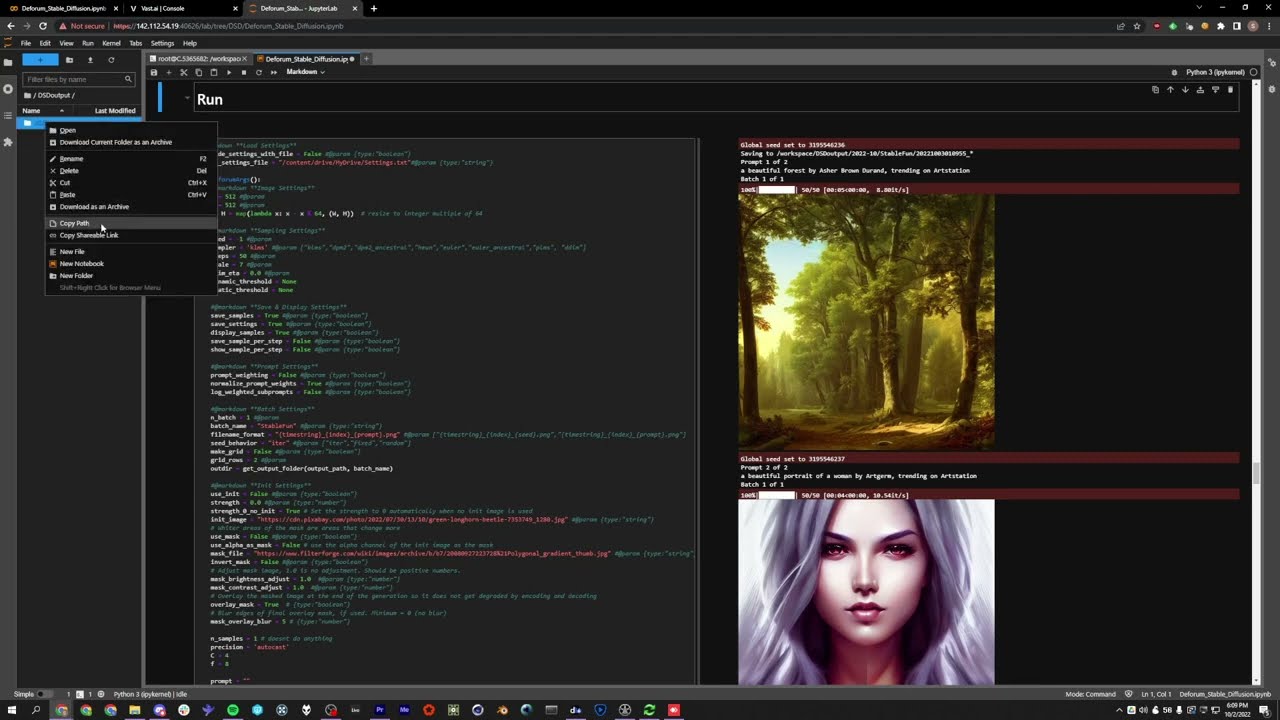
Task: Open the debugger bug icon in toolbar
Action: [x=1174, y=72]
